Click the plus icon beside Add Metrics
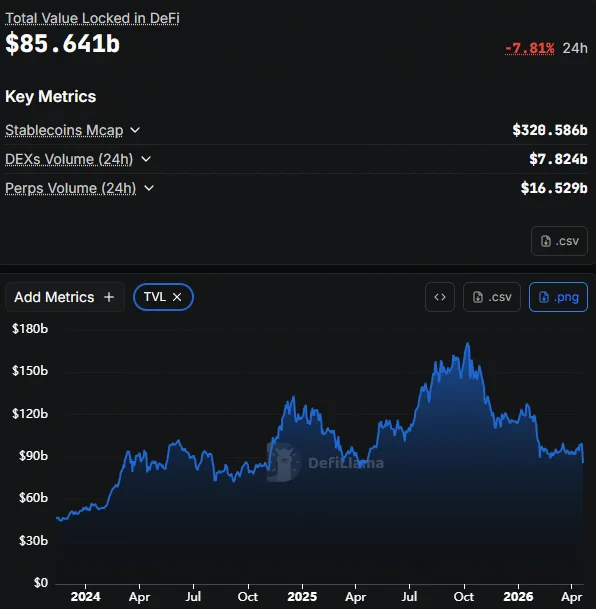Screen dimensions: 596x609 point(109,297)
